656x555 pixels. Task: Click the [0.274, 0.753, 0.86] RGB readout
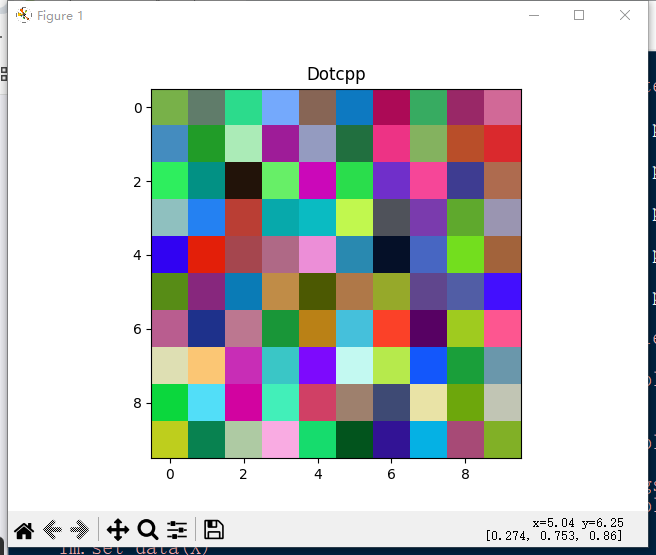click(554, 535)
